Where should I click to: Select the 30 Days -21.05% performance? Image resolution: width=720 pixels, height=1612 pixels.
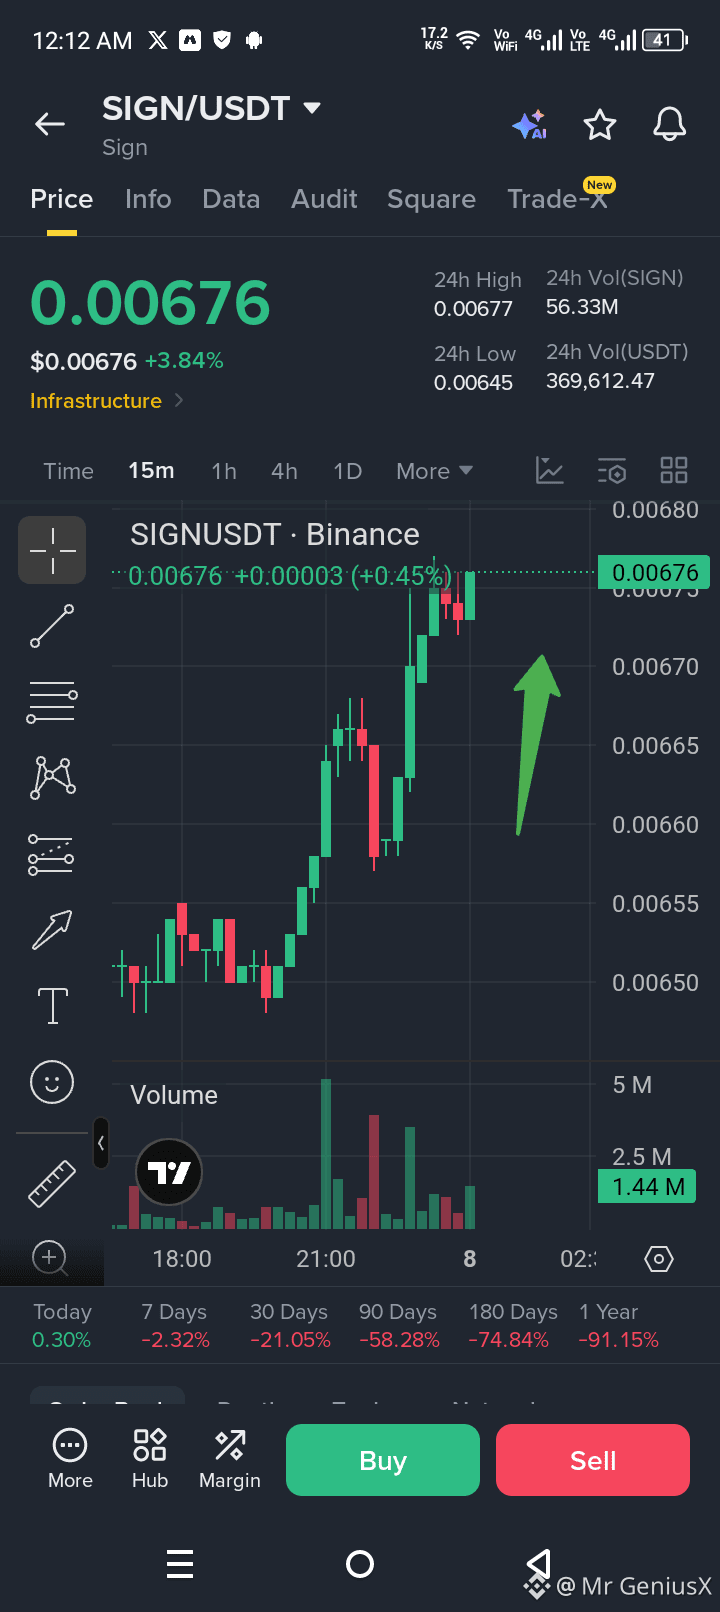pos(289,1326)
